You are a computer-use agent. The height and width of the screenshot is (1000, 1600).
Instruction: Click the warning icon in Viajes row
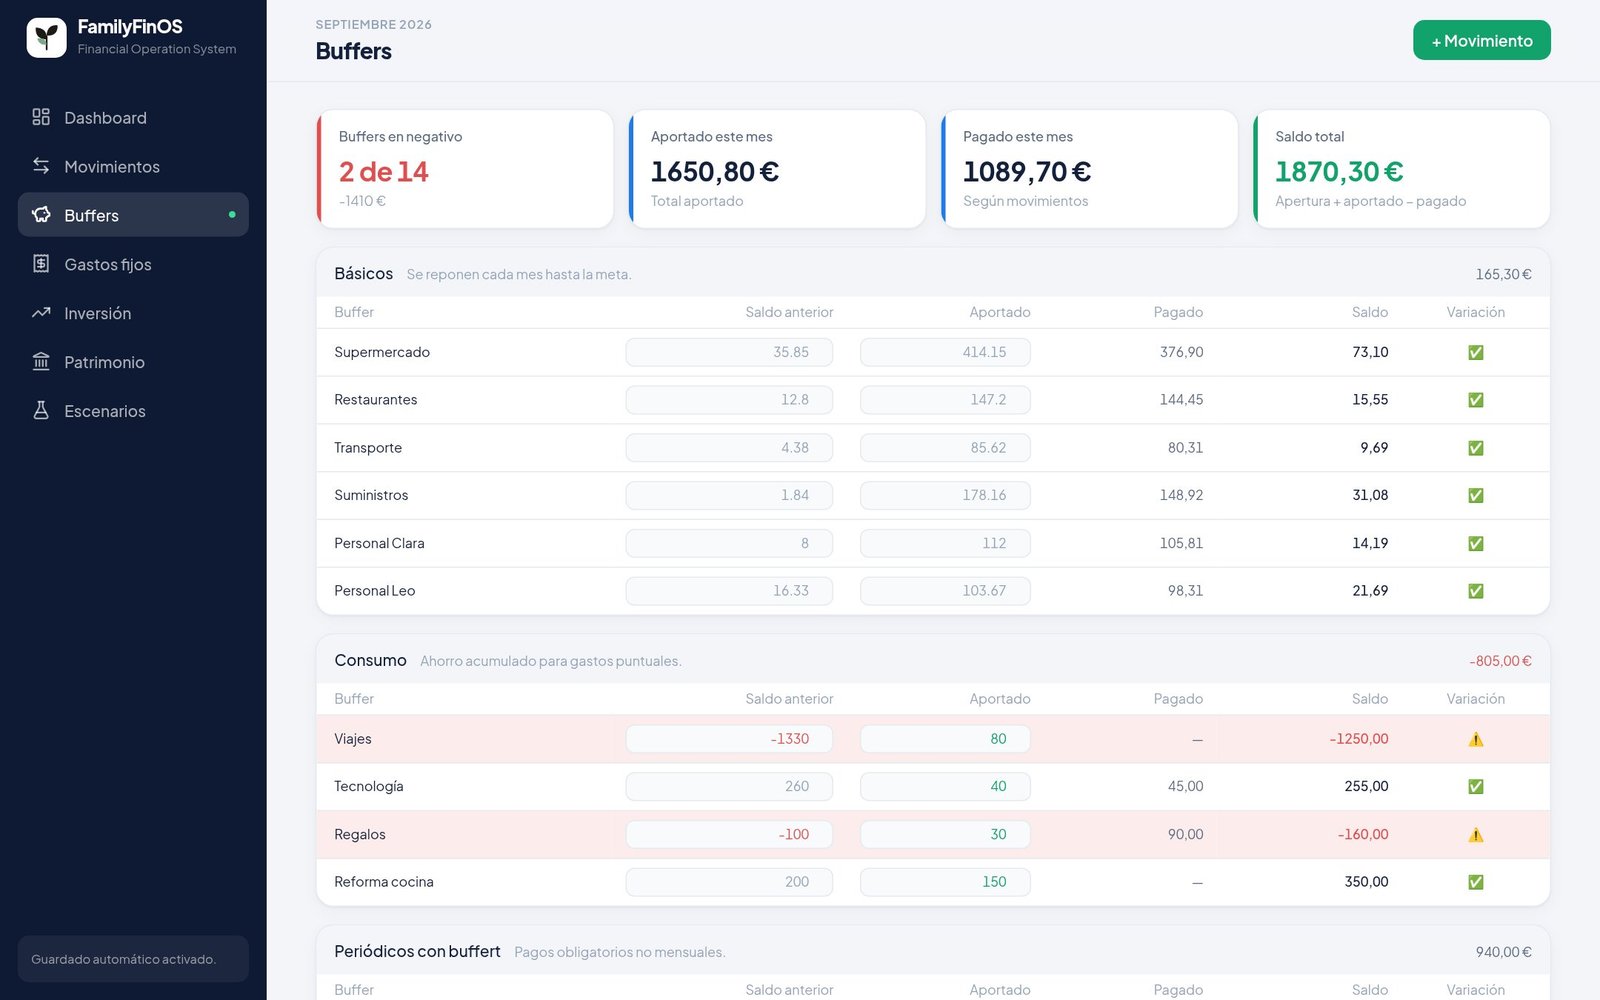click(x=1475, y=739)
